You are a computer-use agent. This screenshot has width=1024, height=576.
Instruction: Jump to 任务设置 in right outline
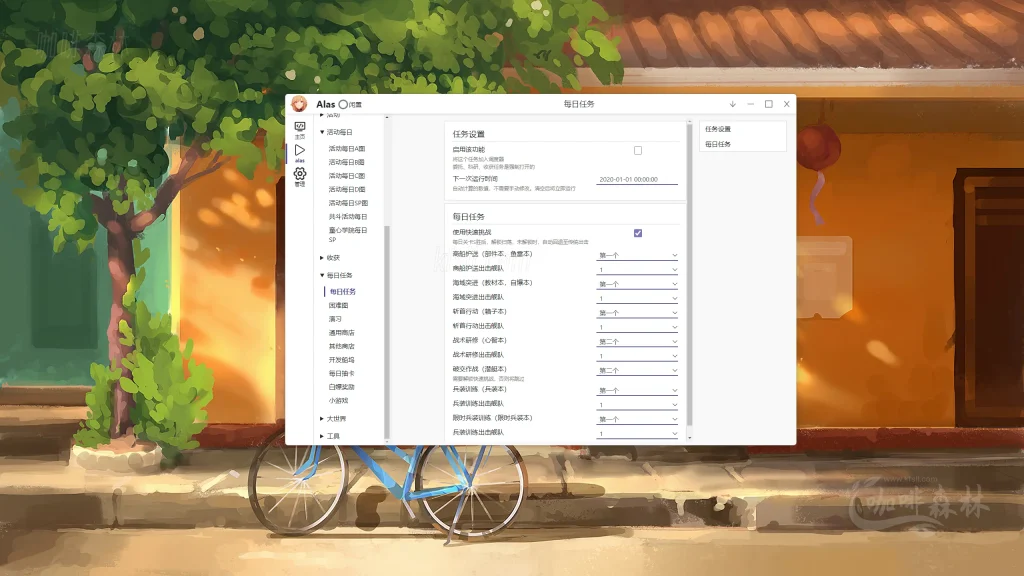[x=718, y=129]
